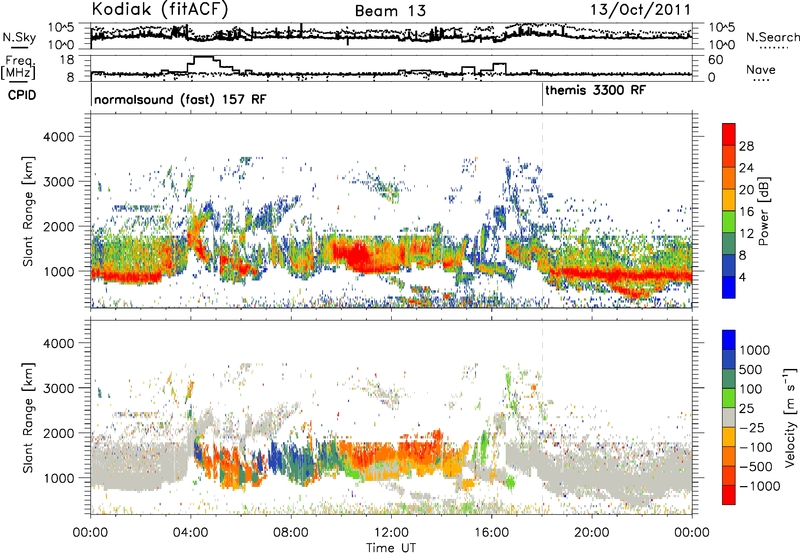The image size is (800, 554).
Task: Click 'Slant Range [km]' label of power panel
Action: [29, 211]
